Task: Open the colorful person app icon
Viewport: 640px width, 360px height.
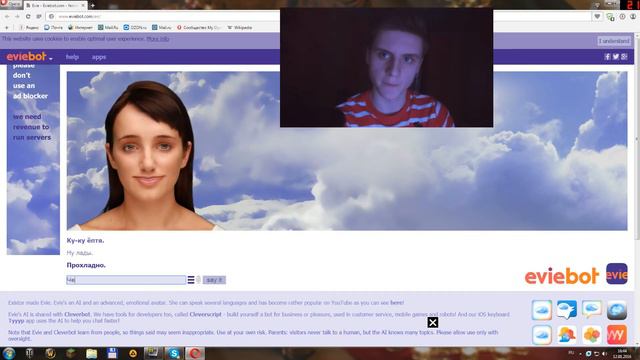Action: click(x=567, y=335)
